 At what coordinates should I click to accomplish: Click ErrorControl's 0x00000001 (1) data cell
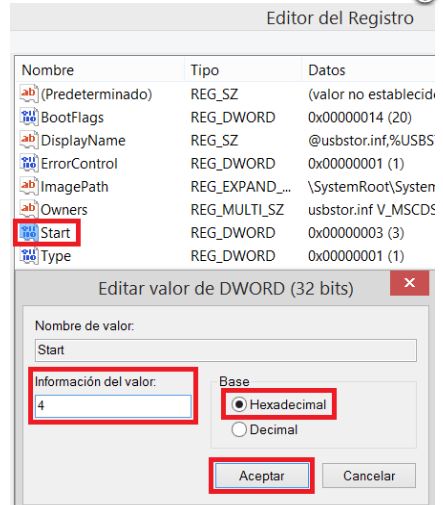pyautogui.click(x=356, y=163)
